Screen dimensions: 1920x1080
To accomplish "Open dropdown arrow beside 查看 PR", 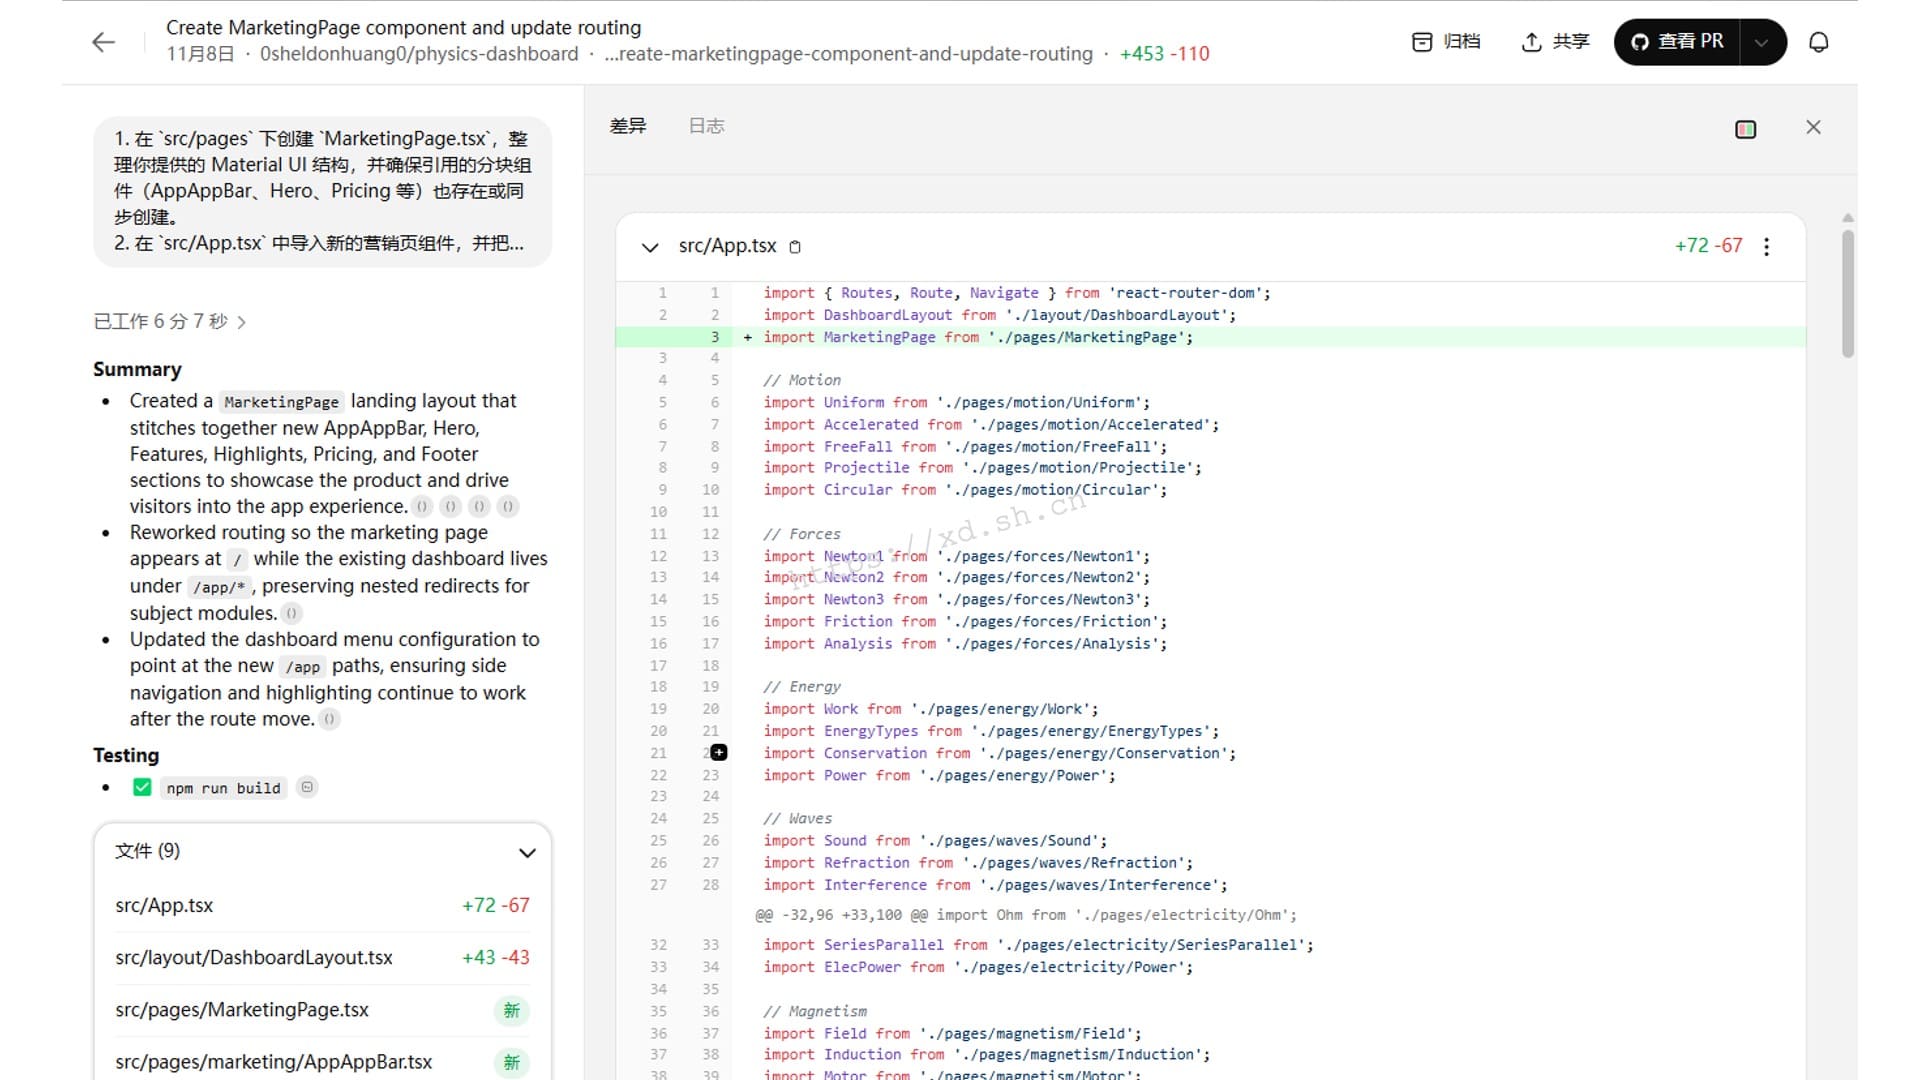I will click(1762, 42).
